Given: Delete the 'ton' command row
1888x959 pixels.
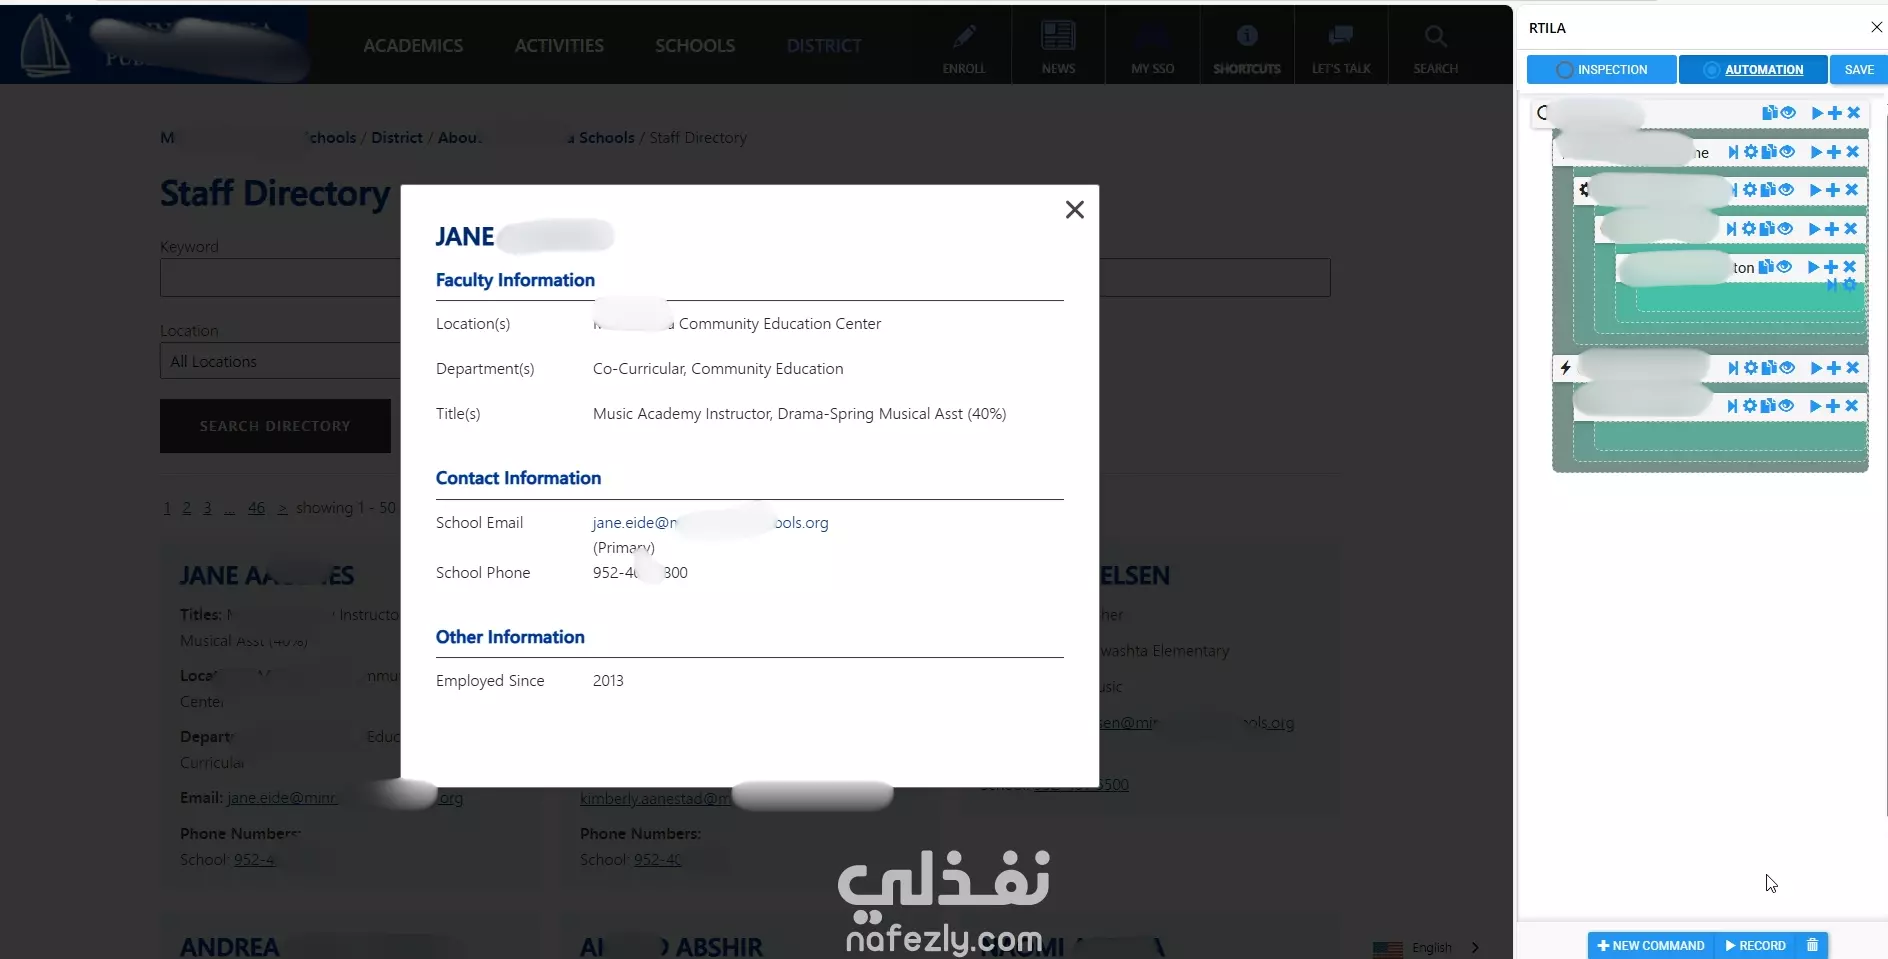Looking at the screenshot, I should tap(1849, 267).
